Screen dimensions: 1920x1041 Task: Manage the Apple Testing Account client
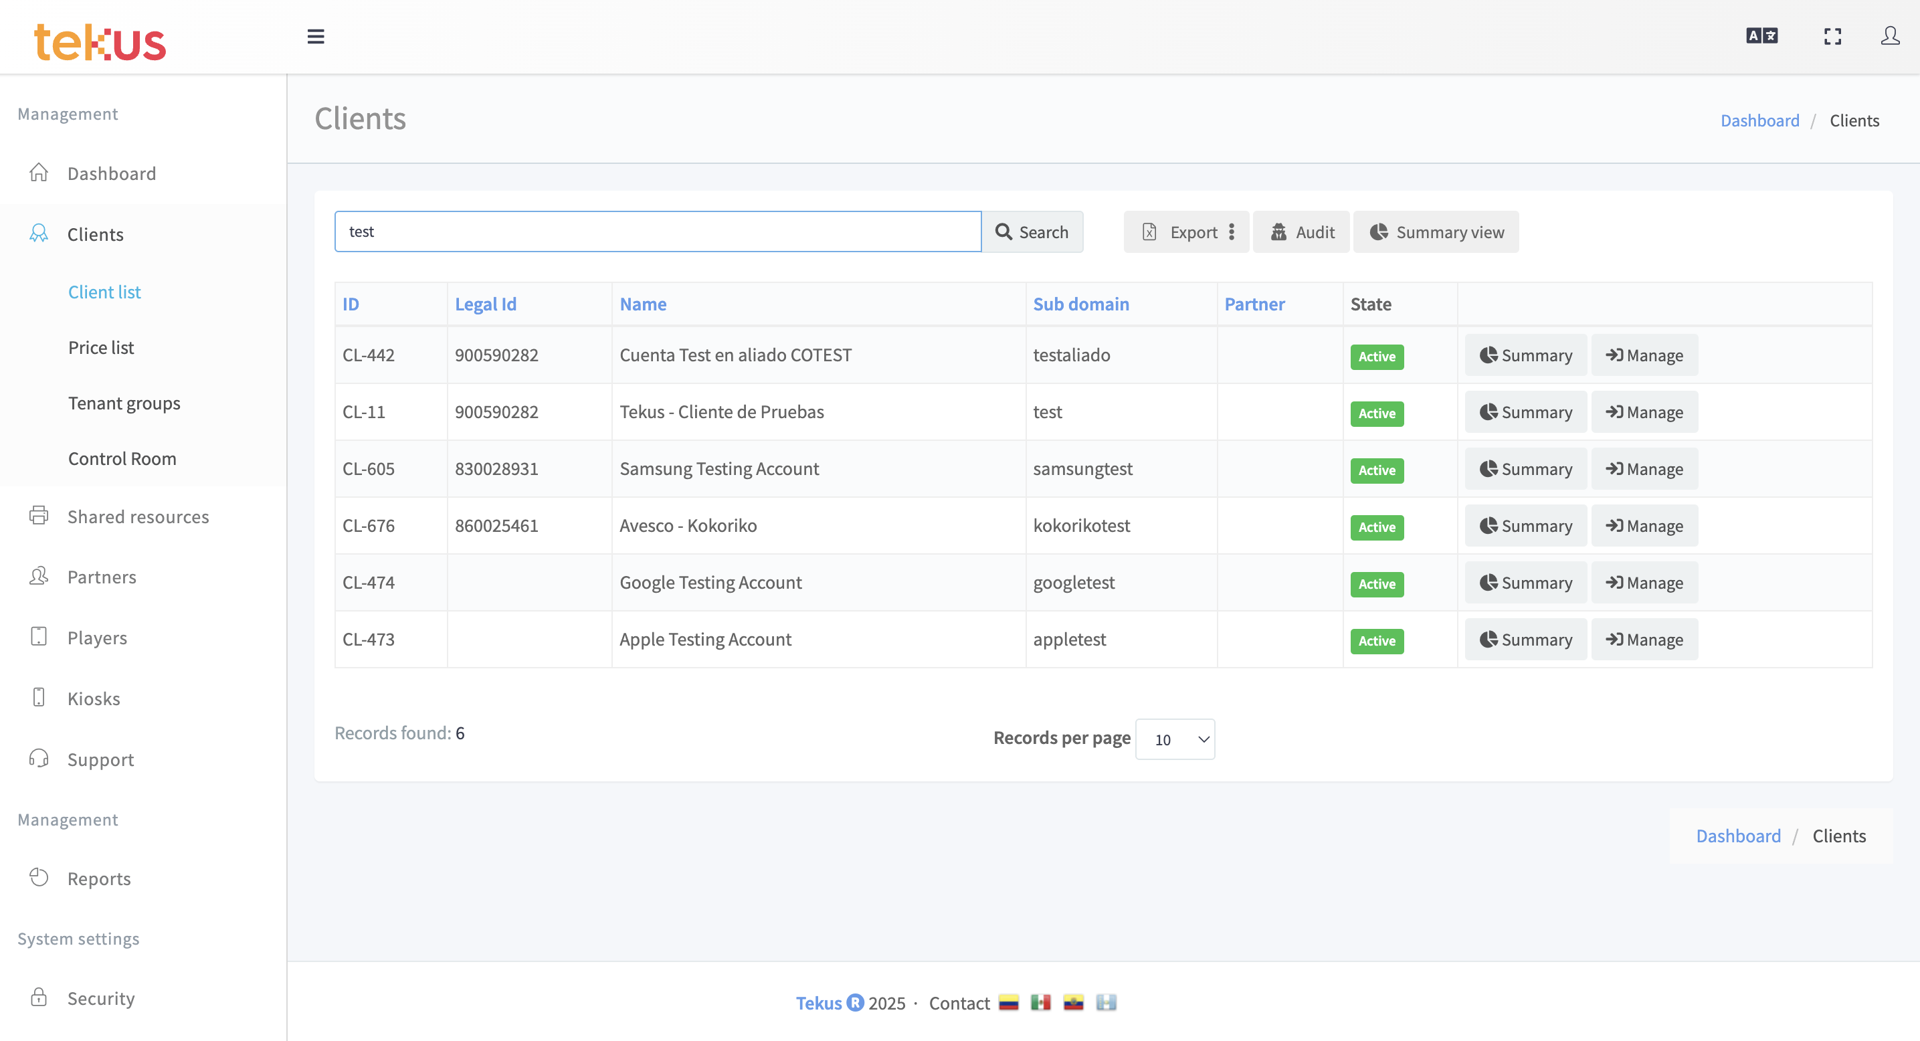pos(1644,640)
